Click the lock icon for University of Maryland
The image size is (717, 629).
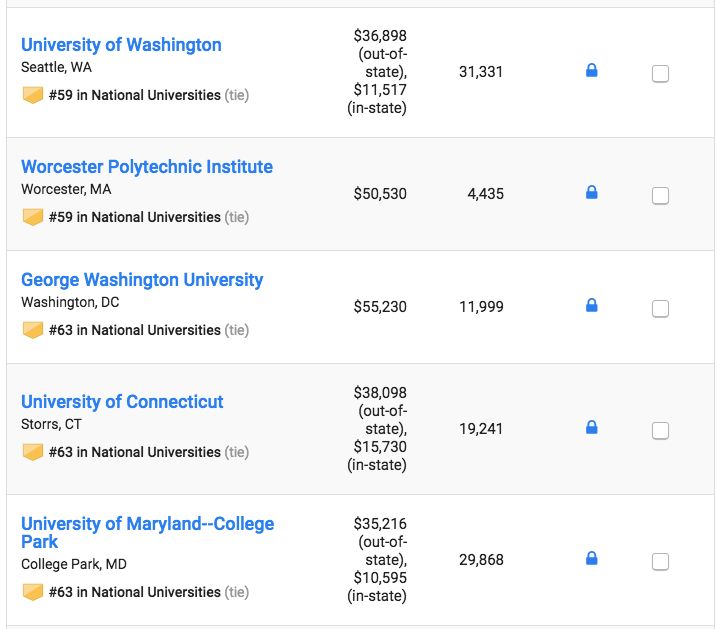pos(591,558)
